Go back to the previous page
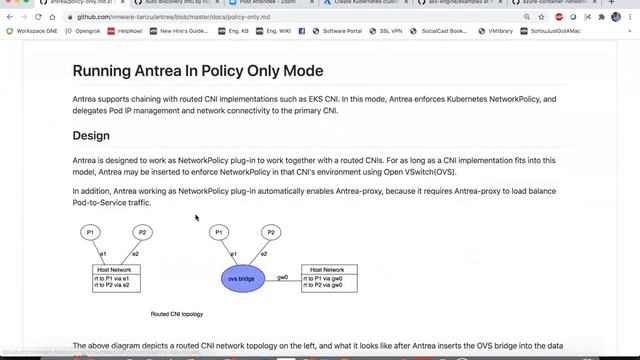Screen dimensions: 640x360 tap(10, 17)
